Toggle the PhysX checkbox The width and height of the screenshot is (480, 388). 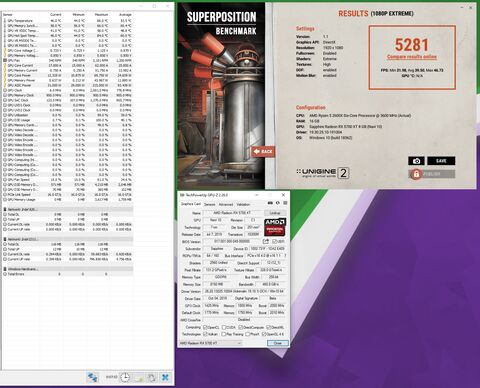pos(248,334)
